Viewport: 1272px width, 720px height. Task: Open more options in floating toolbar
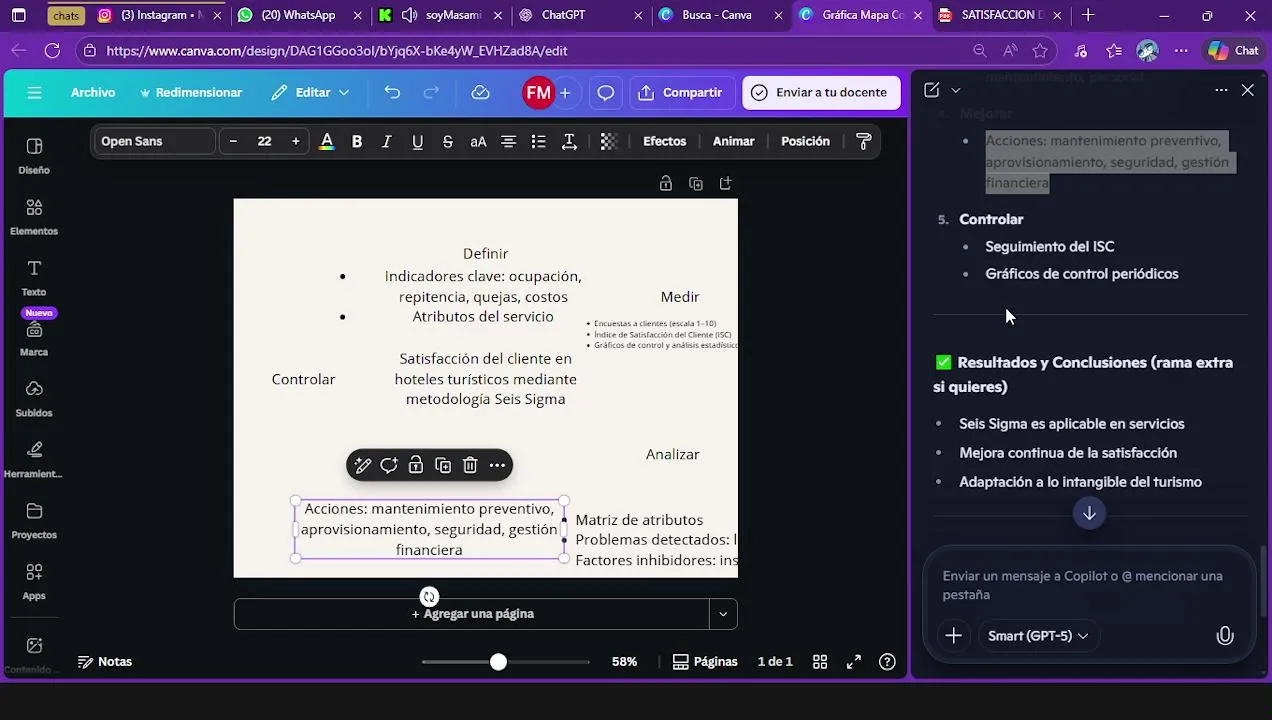click(x=497, y=465)
